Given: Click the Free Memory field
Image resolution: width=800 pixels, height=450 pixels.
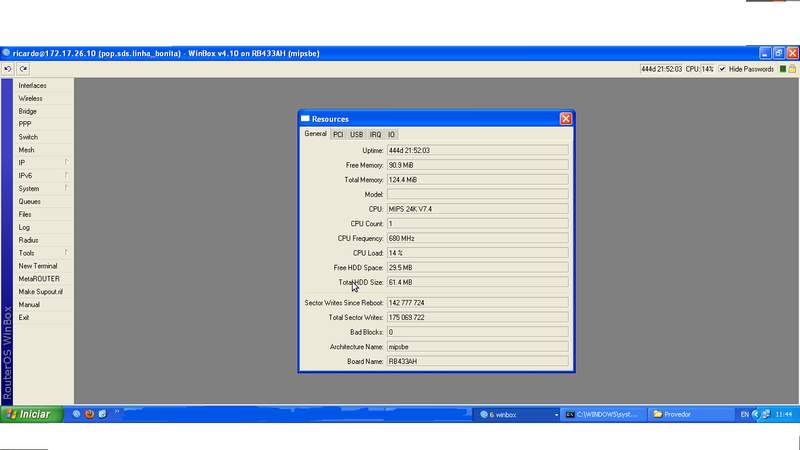Looking at the screenshot, I should pyautogui.click(x=478, y=165).
